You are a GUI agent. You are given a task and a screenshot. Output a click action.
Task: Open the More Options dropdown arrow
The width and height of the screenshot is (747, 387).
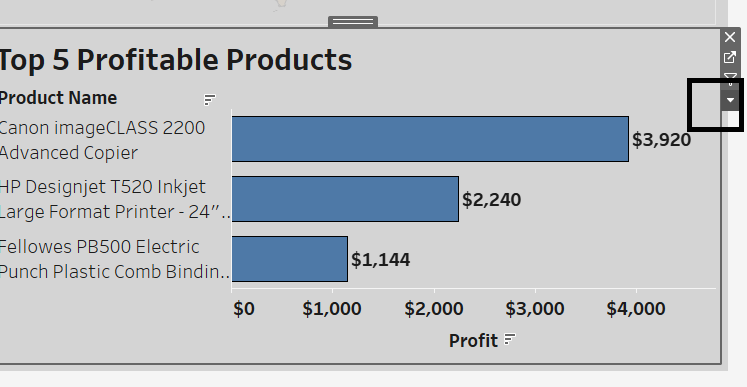(x=730, y=100)
